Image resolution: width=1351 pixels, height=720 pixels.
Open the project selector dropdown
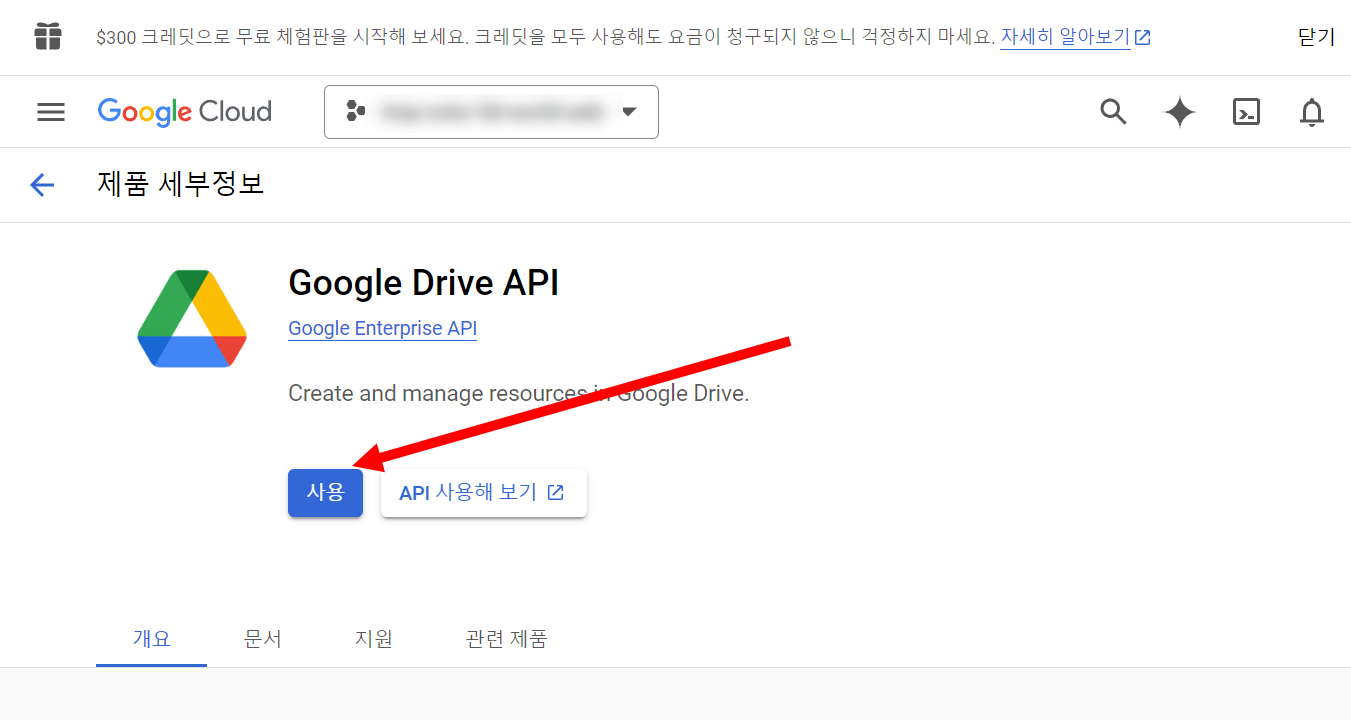pyautogui.click(x=491, y=112)
